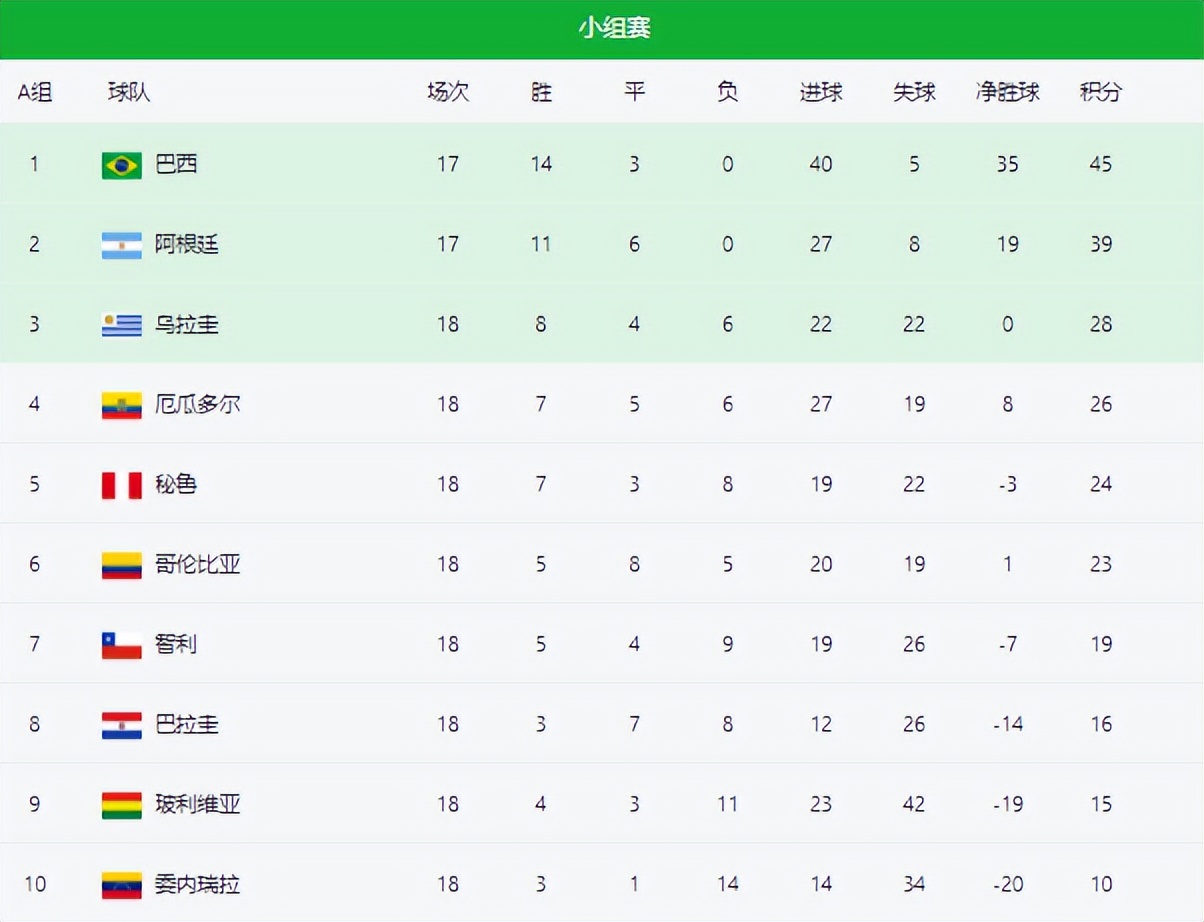
Task: Click the 净胜球 column header
Action: 1007,92
